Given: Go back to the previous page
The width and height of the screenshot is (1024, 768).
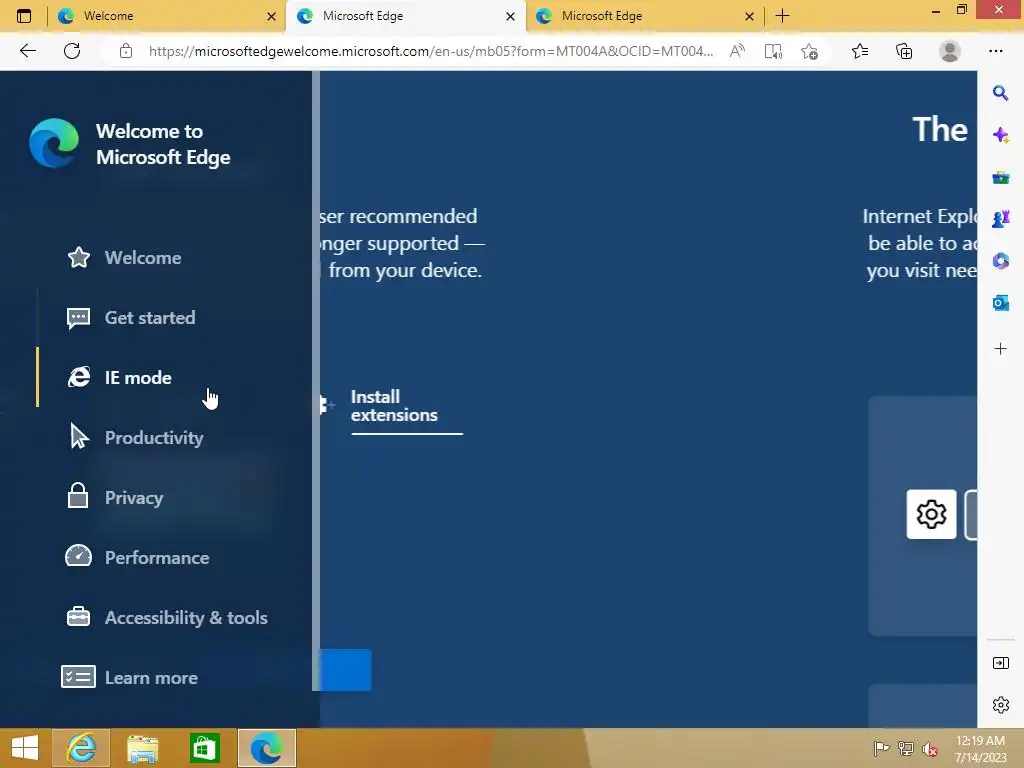Looking at the screenshot, I should point(27,51).
